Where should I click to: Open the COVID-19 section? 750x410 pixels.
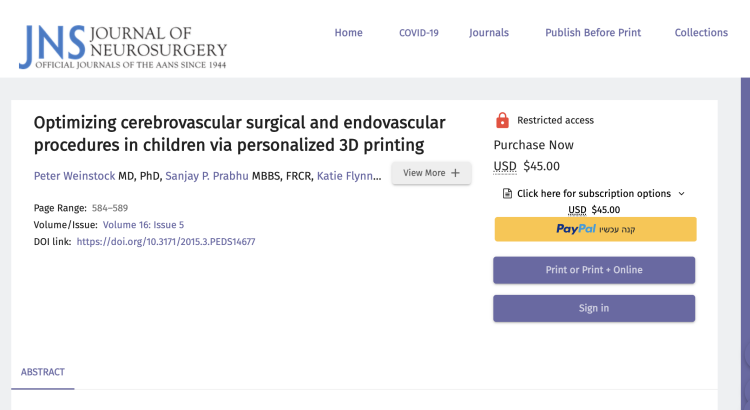pyautogui.click(x=419, y=33)
